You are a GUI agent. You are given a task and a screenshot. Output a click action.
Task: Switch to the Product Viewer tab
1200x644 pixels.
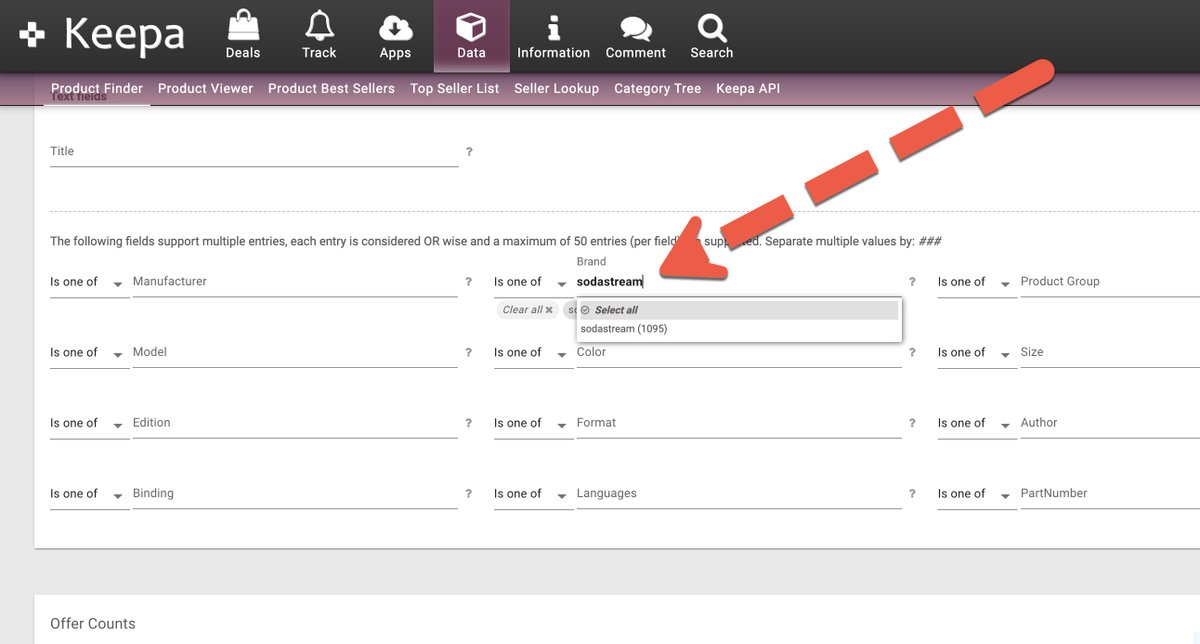(x=205, y=88)
